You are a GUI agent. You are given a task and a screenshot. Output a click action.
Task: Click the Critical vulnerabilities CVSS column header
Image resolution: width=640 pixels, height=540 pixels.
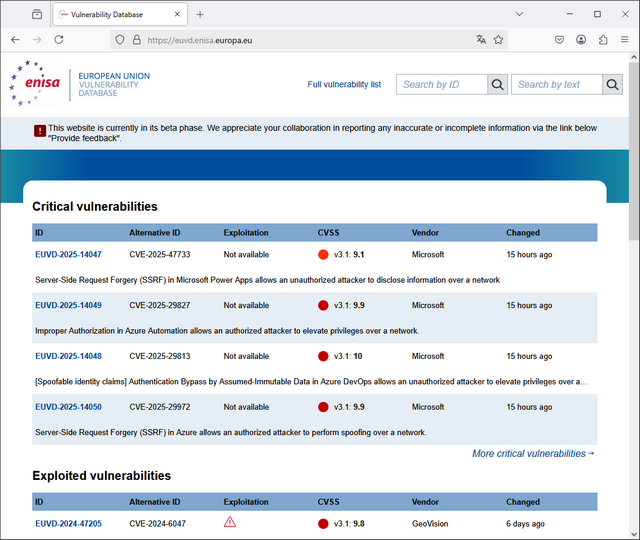pos(328,233)
